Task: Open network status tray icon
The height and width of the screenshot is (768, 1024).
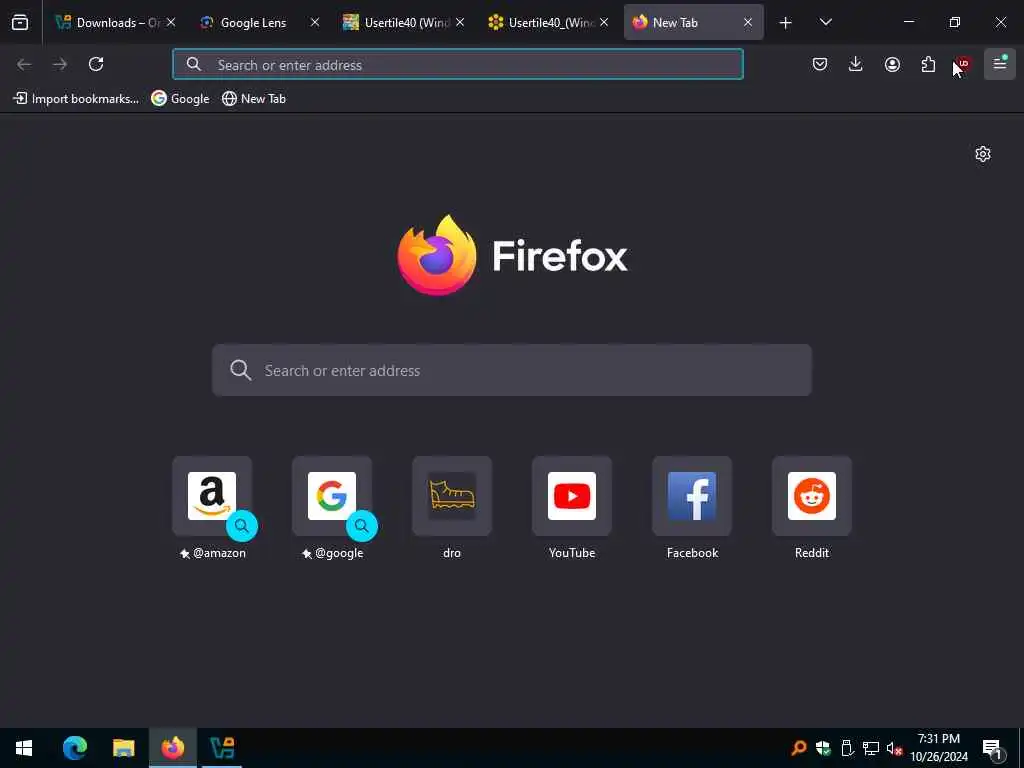Action: click(871, 748)
